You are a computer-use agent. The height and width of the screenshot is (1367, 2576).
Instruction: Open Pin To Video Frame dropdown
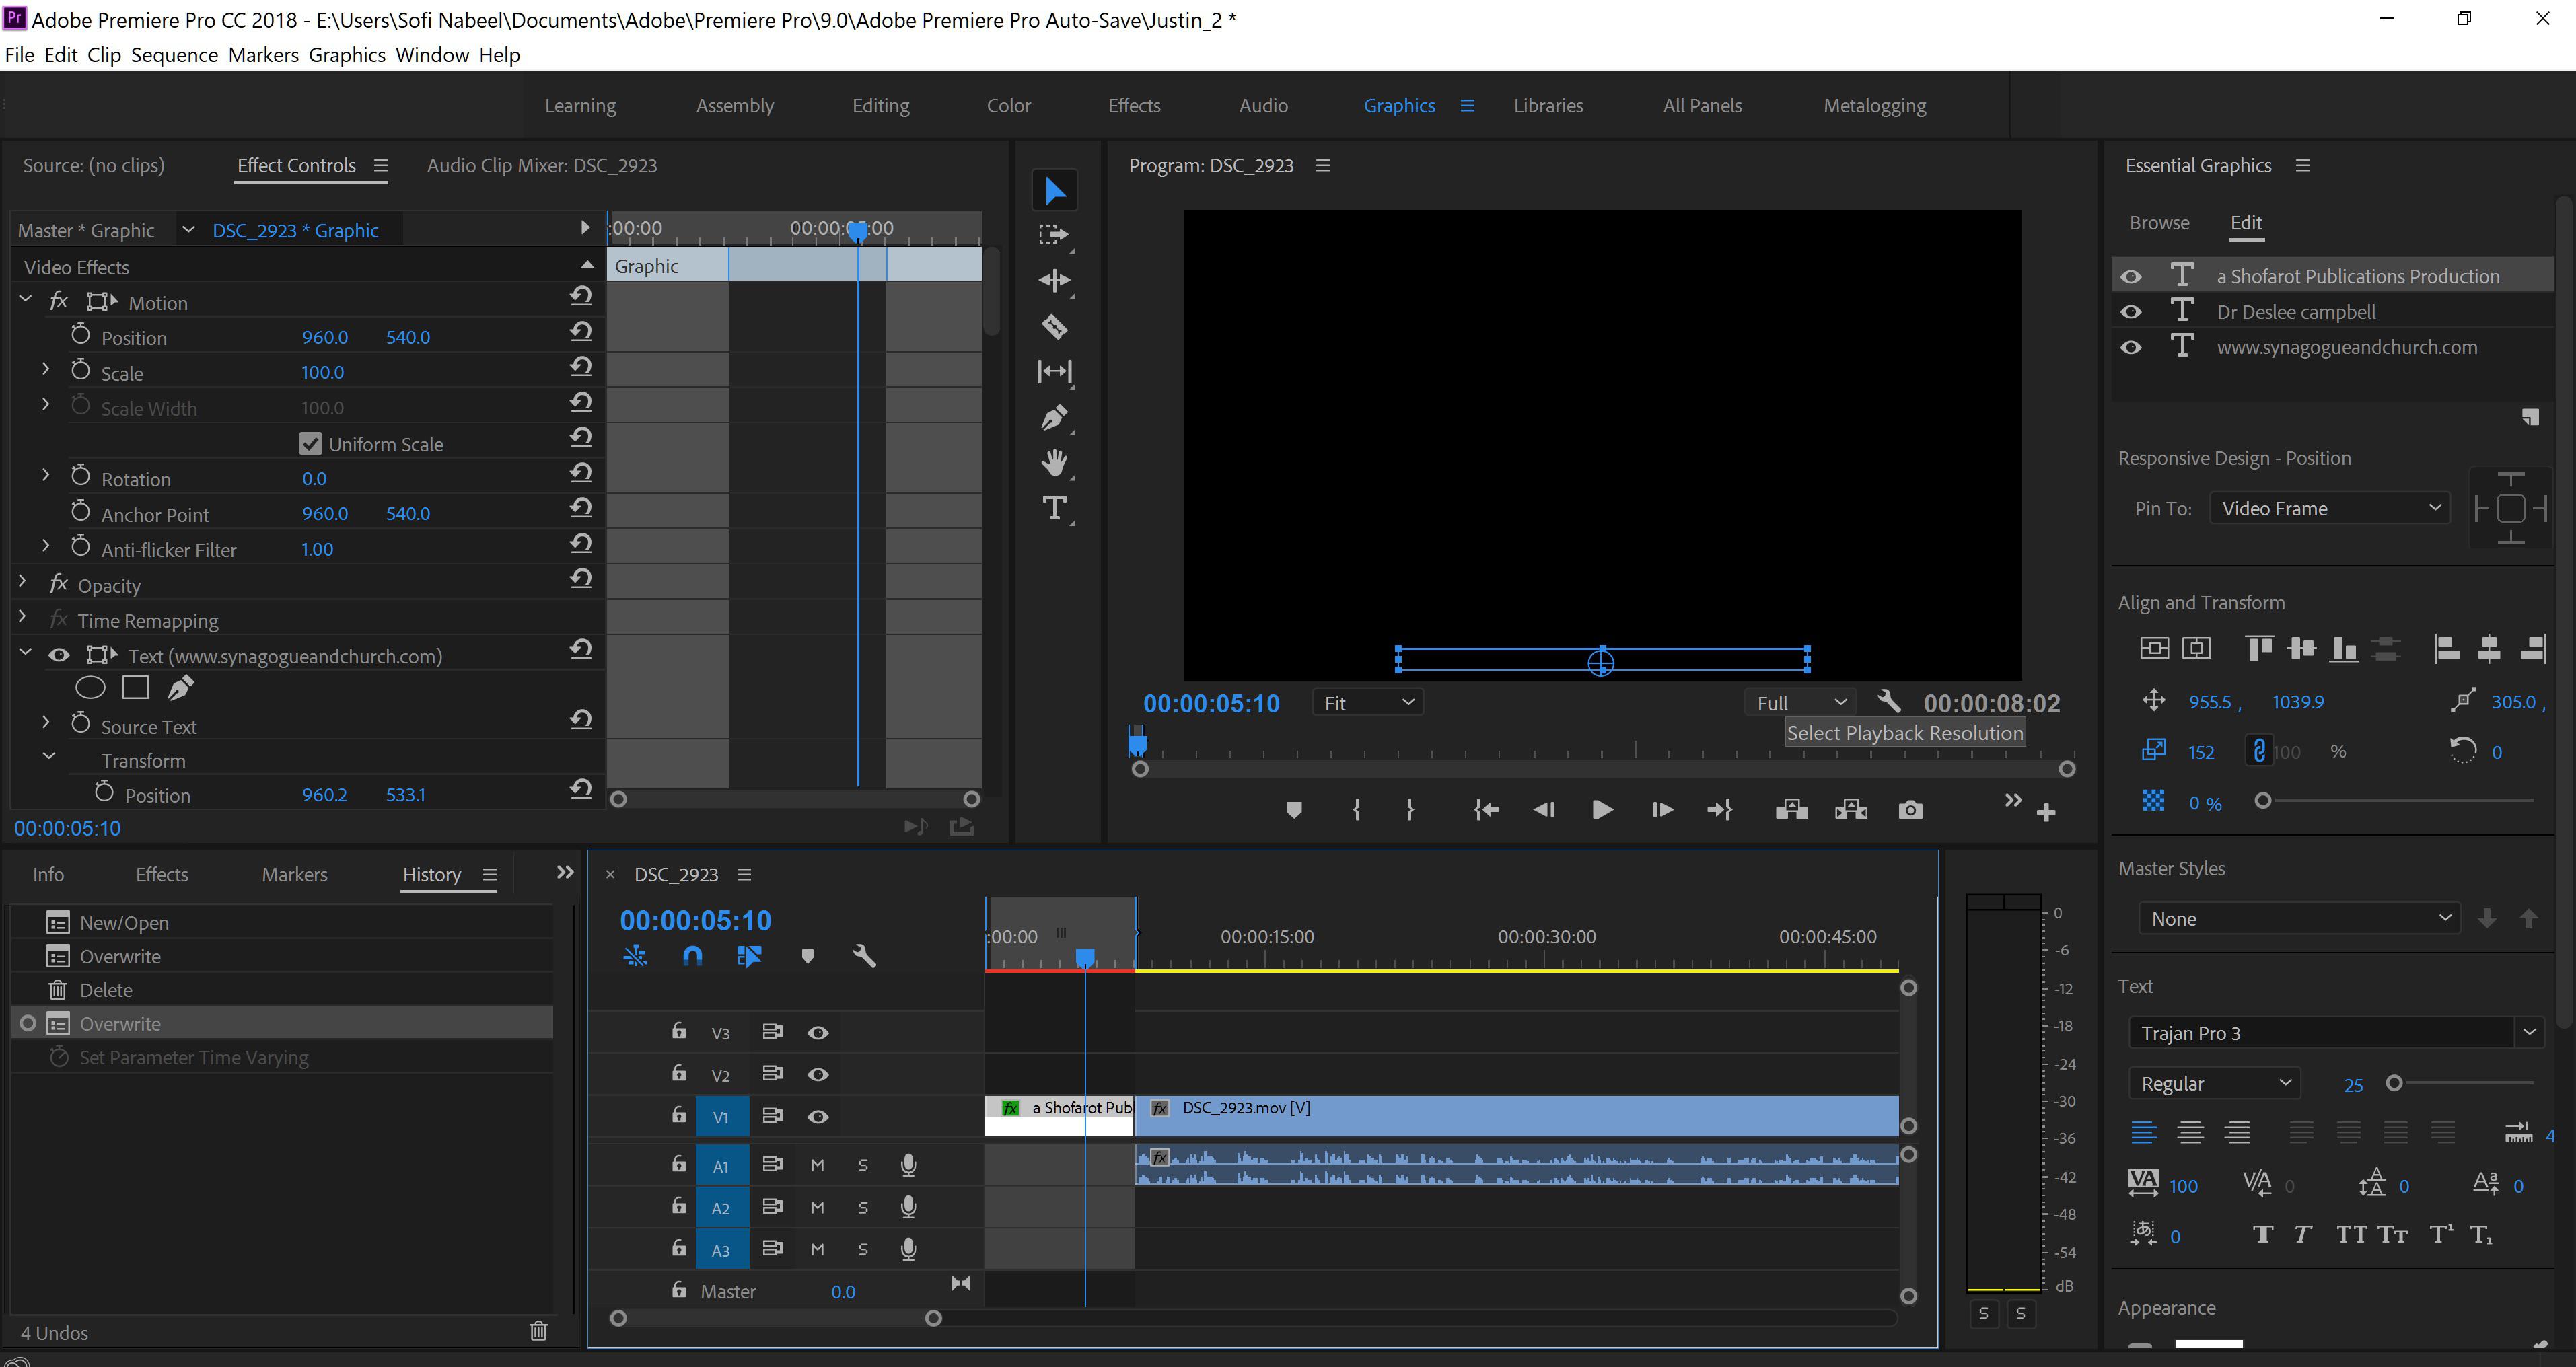2330,508
